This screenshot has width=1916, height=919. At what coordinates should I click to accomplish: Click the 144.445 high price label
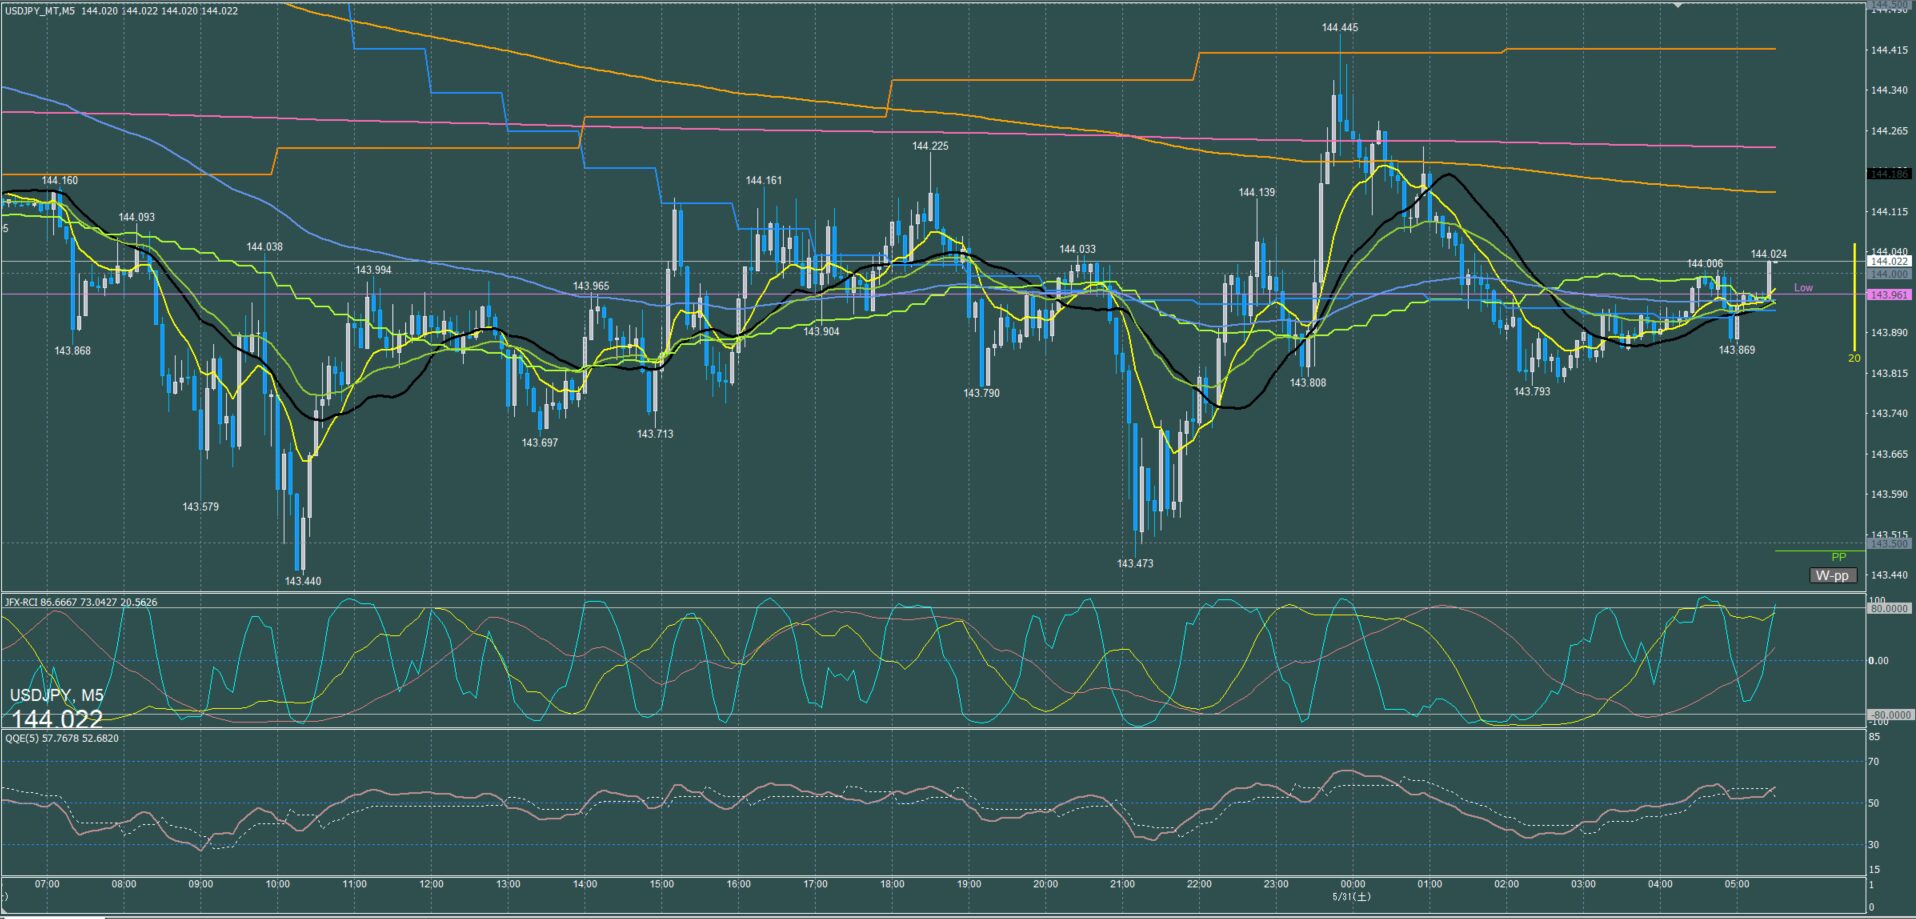[x=1339, y=28]
